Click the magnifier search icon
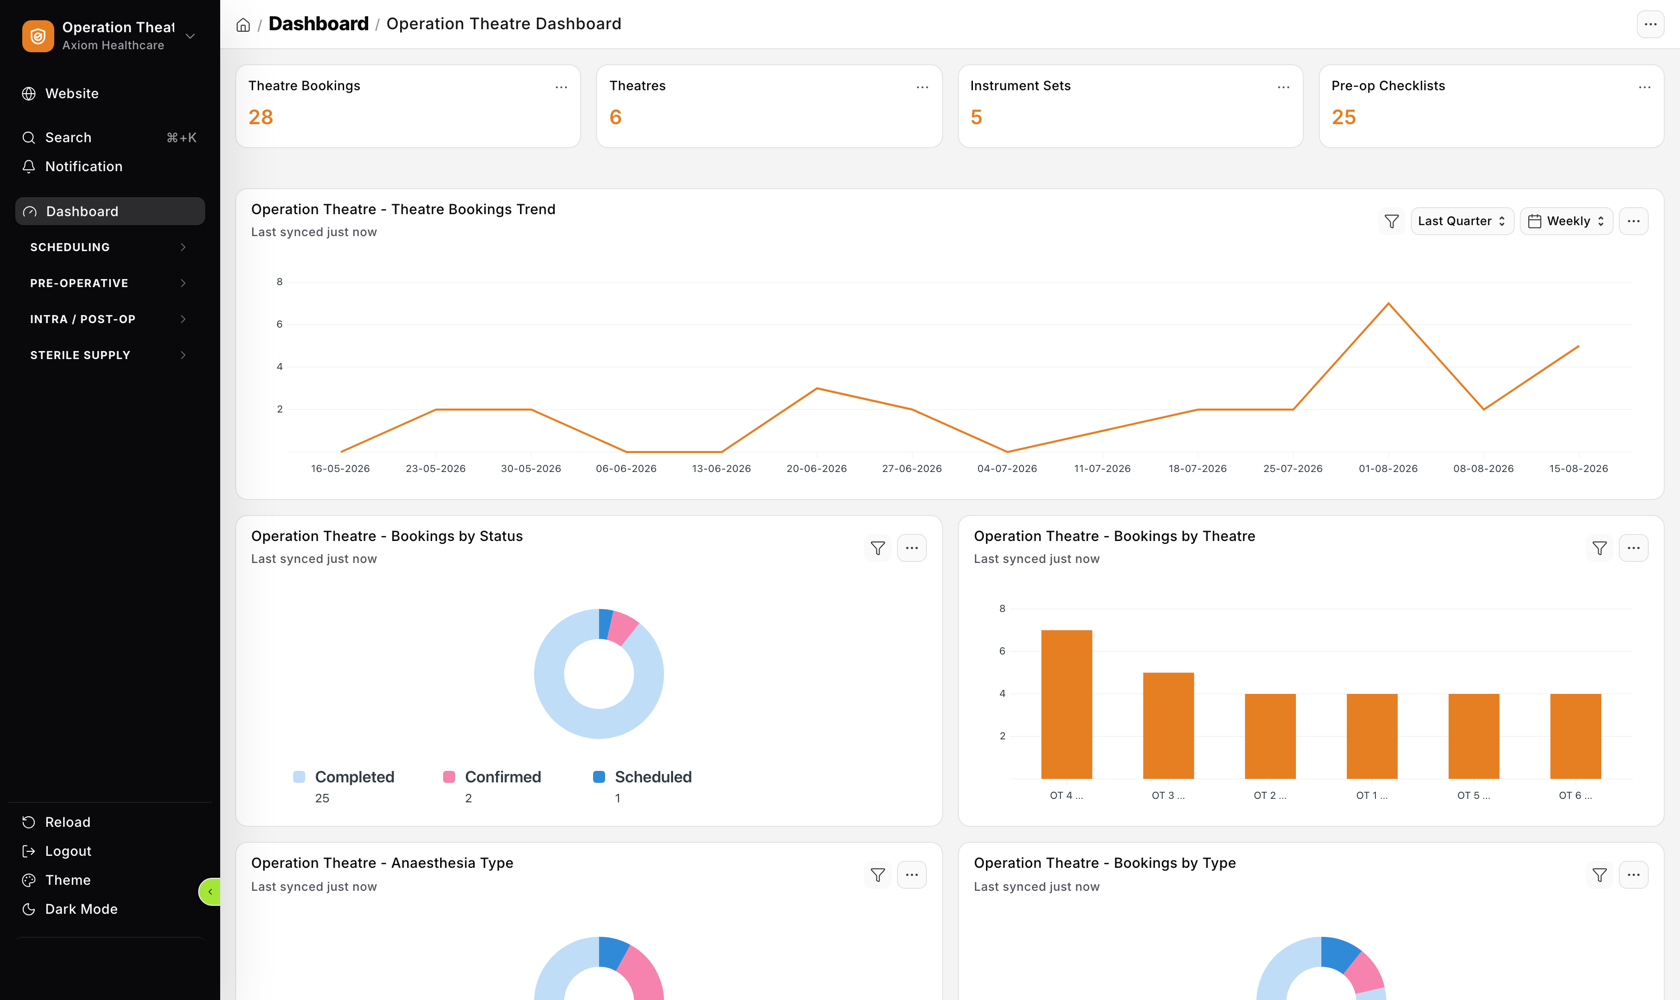The image size is (1680, 1000). tap(29, 137)
